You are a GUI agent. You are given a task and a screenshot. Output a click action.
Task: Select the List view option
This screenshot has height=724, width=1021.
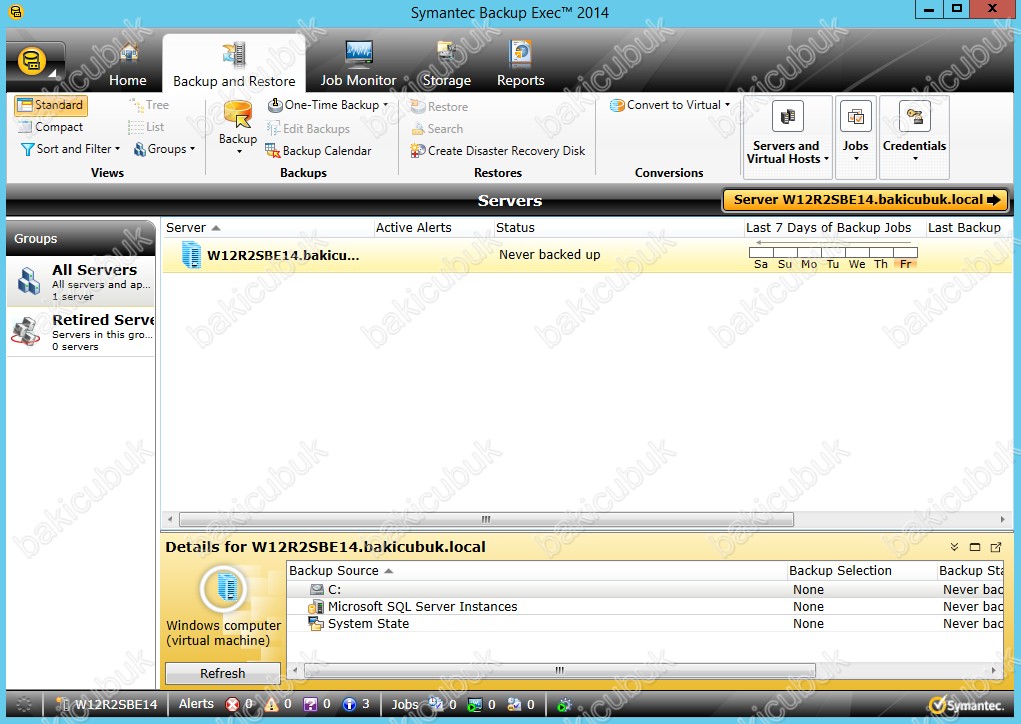tap(147, 127)
